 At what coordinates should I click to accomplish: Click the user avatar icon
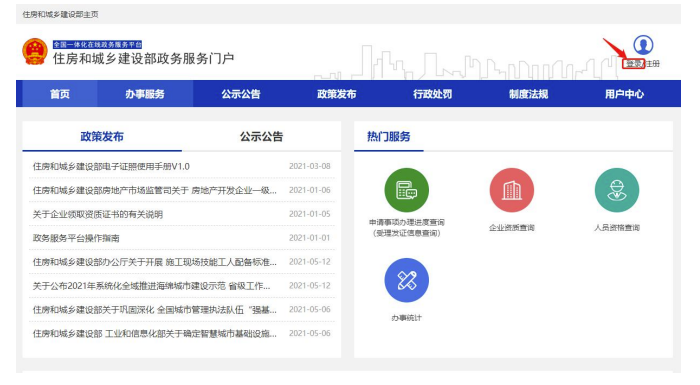643,45
